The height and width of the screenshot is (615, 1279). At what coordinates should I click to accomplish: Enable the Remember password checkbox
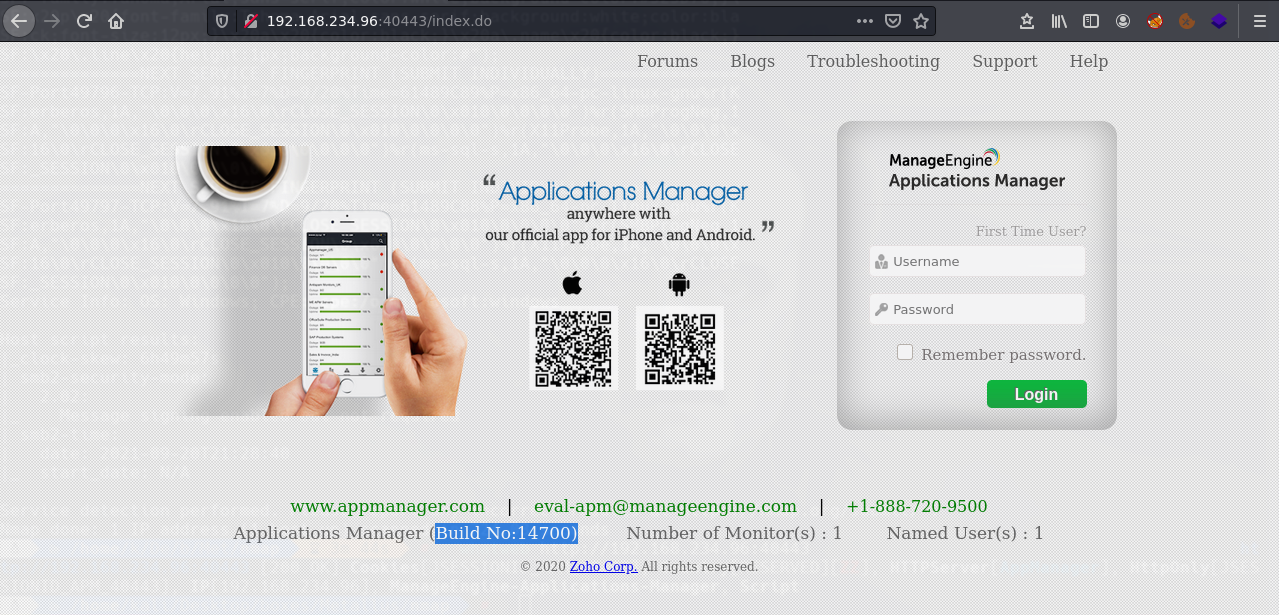point(905,353)
